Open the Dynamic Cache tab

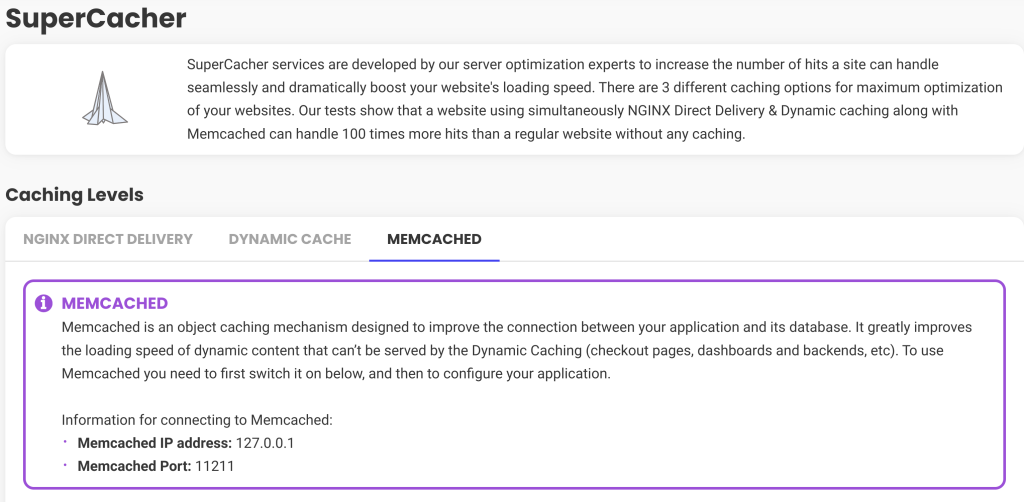tap(290, 239)
